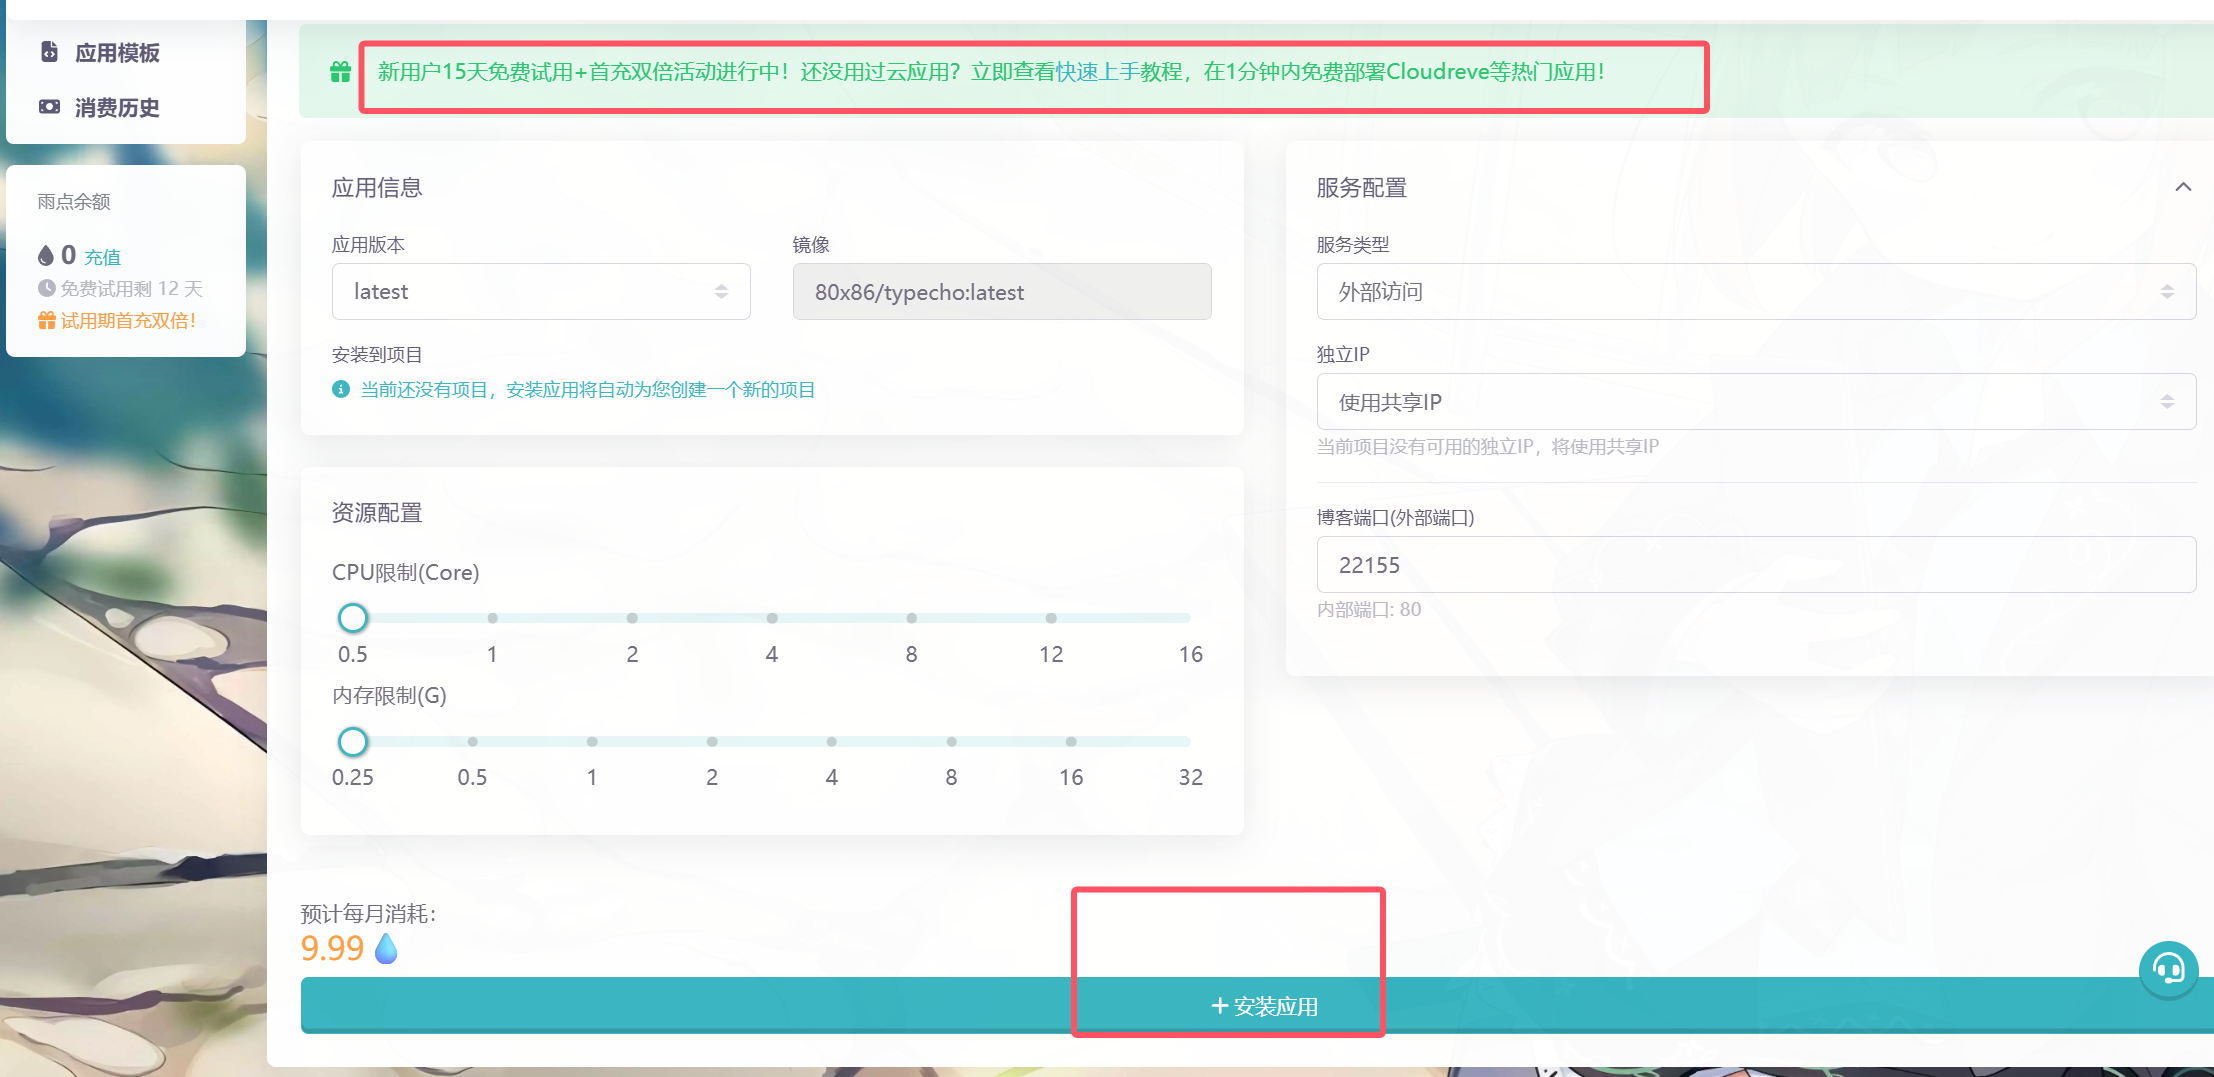
Task: Open the 服务类型 外部访问 dropdown
Action: click(x=1756, y=291)
